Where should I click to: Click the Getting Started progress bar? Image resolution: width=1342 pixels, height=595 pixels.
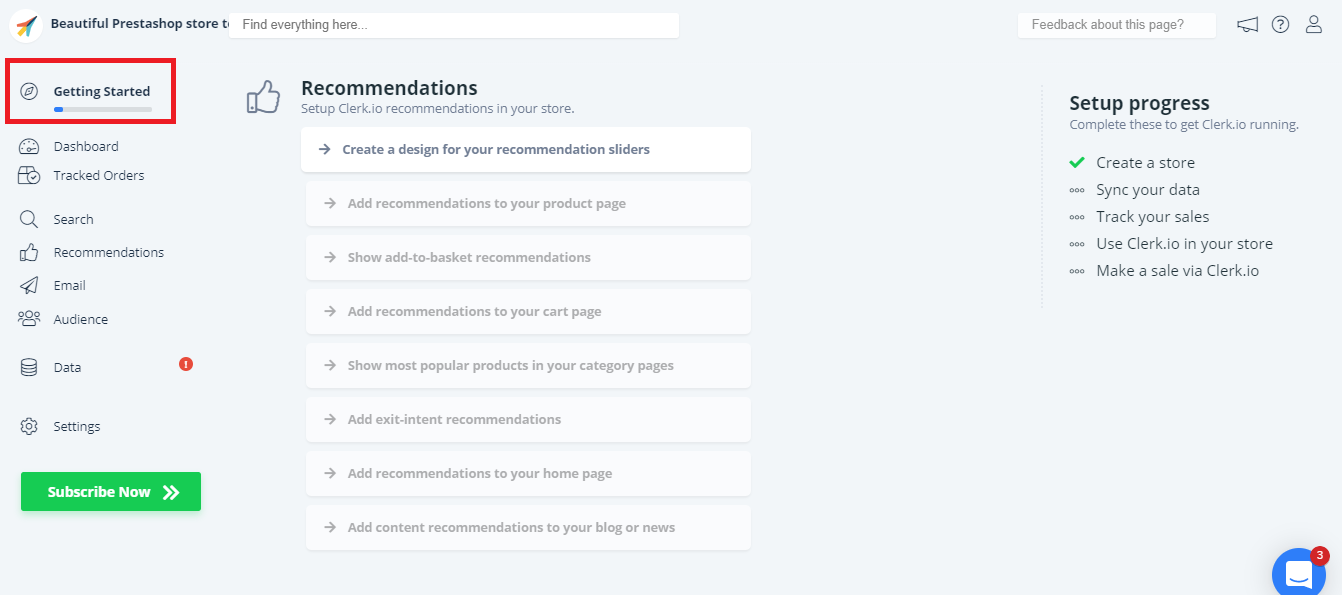(102, 109)
